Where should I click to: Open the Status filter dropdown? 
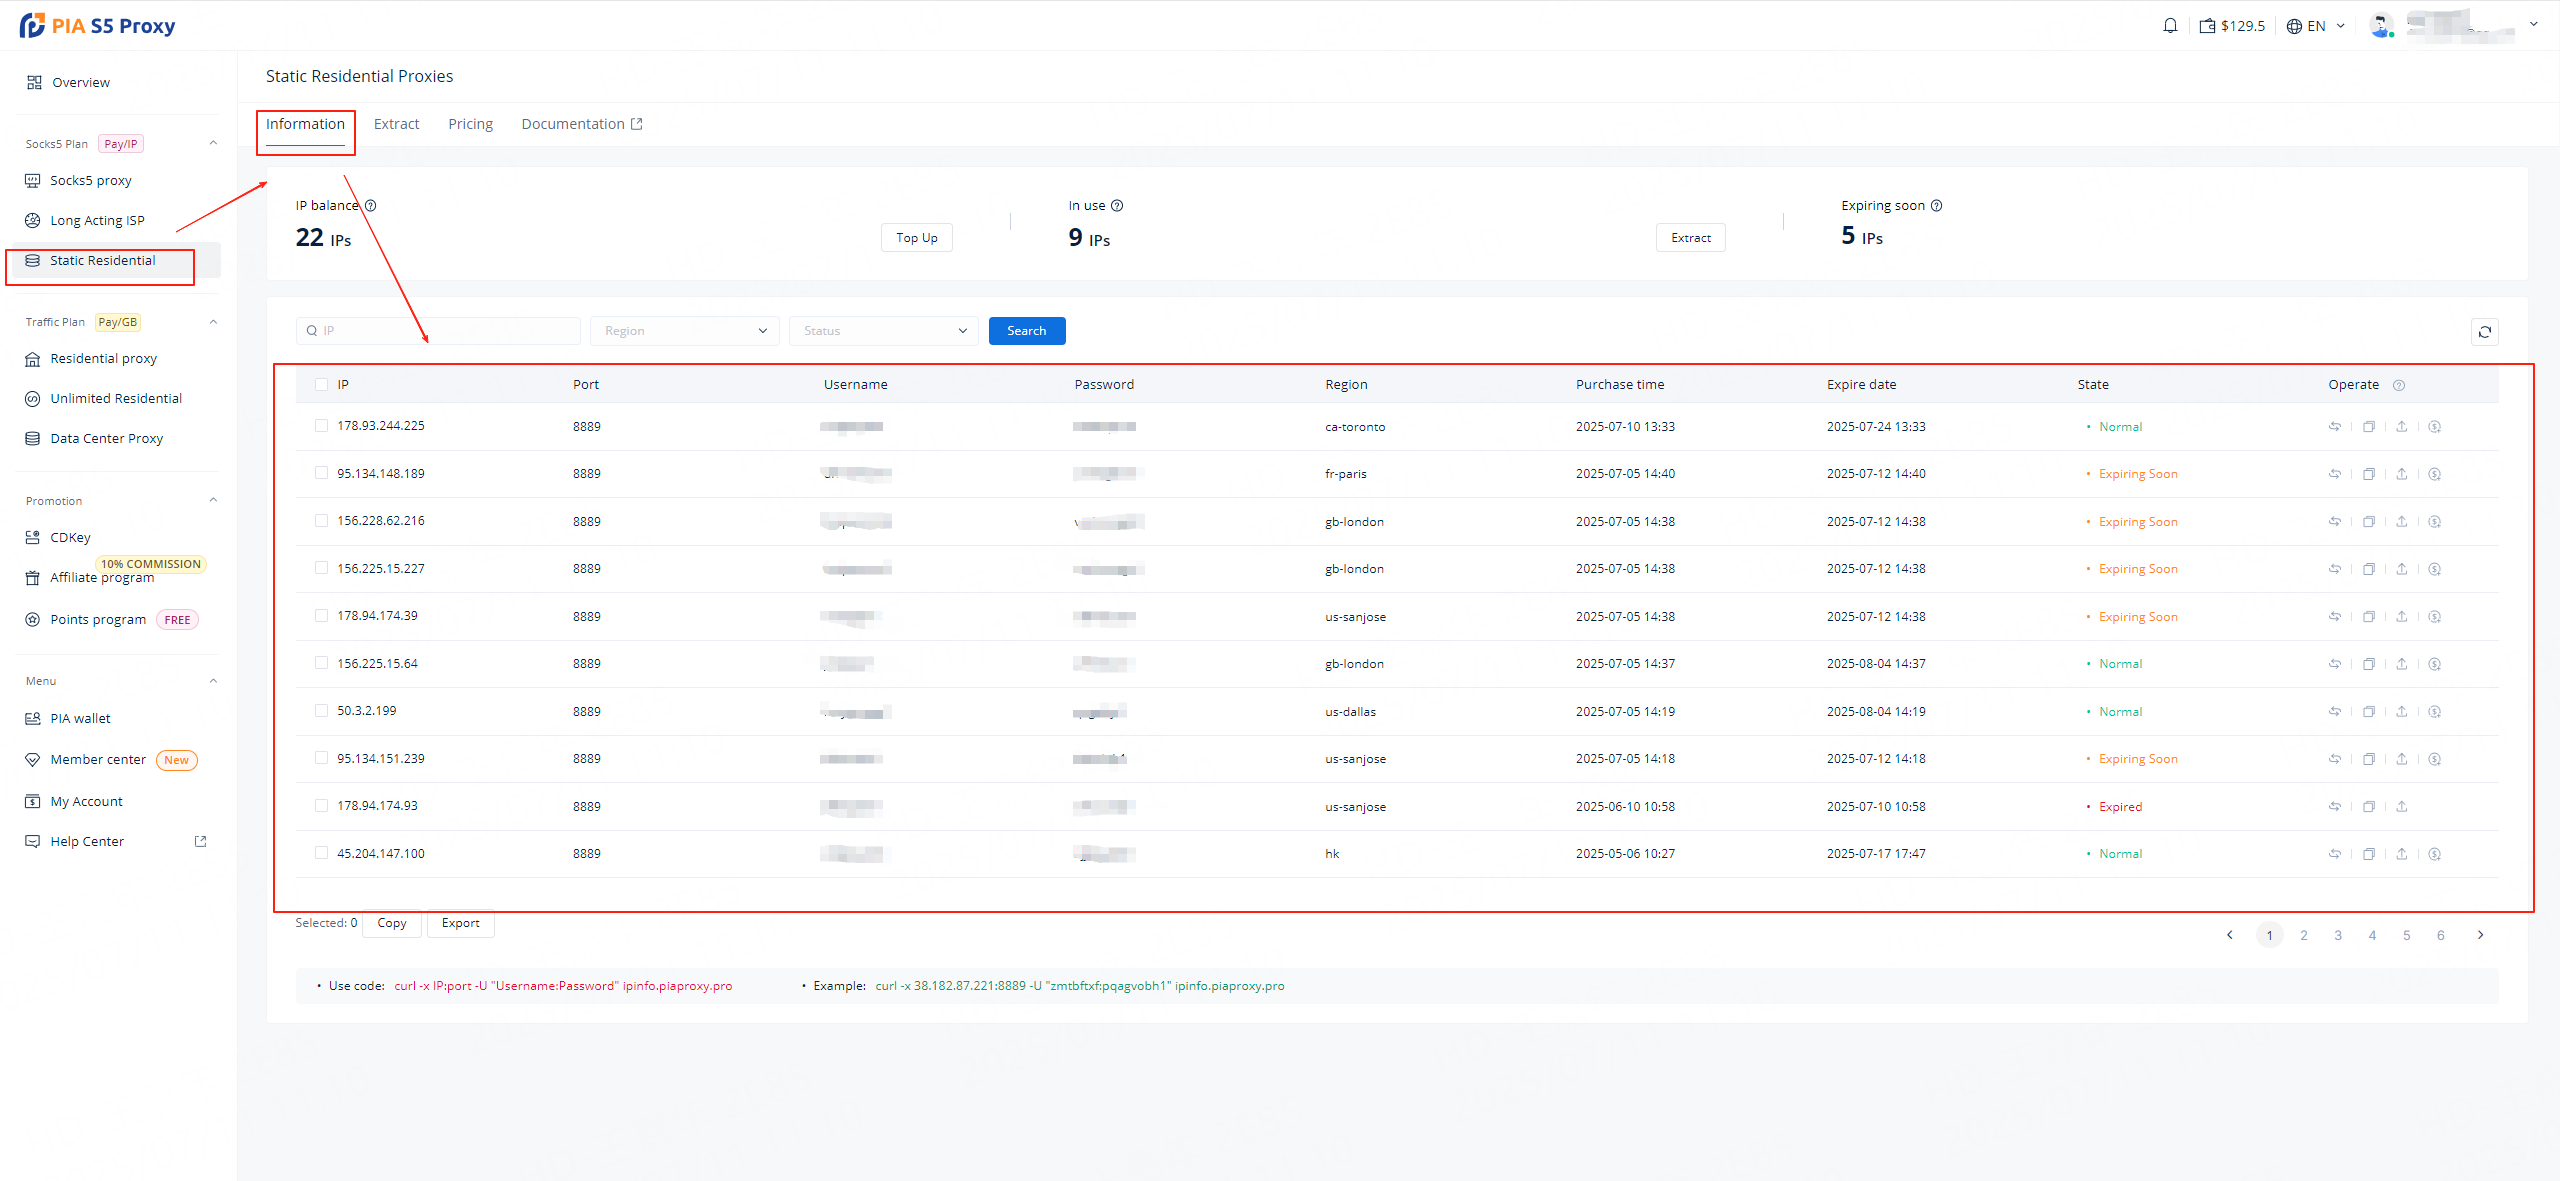point(883,331)
